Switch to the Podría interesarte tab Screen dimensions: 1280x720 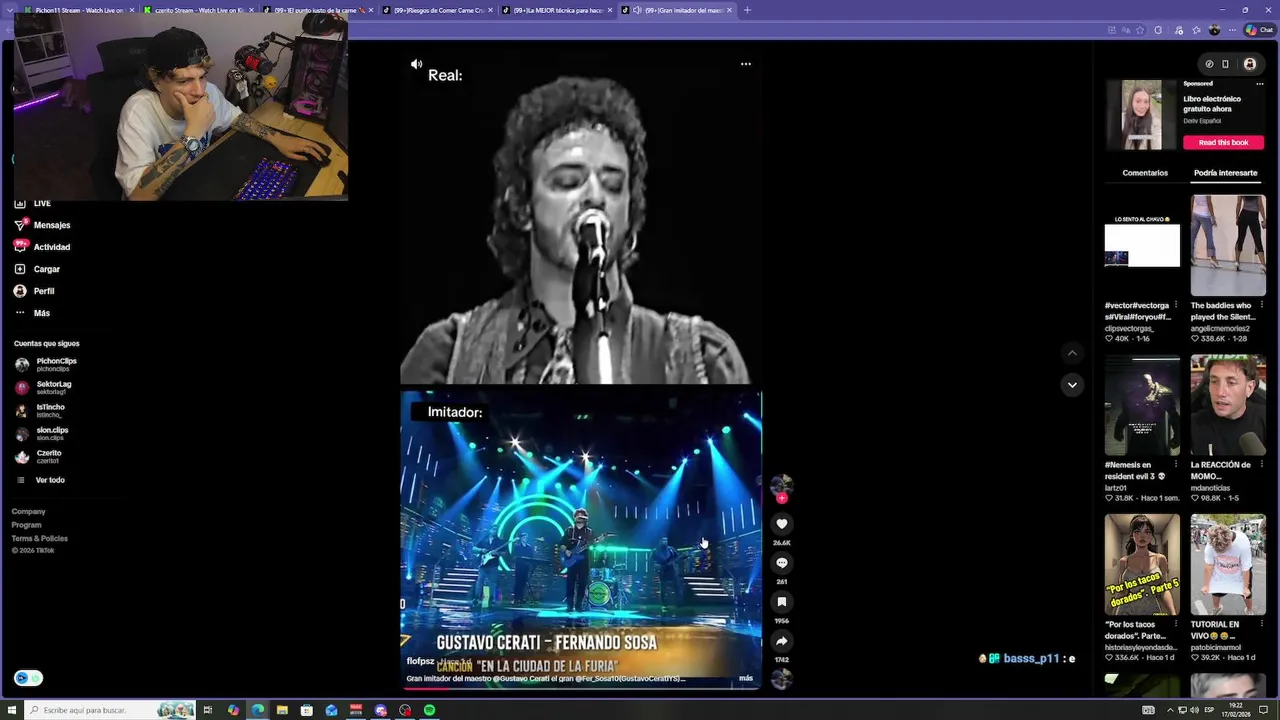click(x=1225, y=173)
